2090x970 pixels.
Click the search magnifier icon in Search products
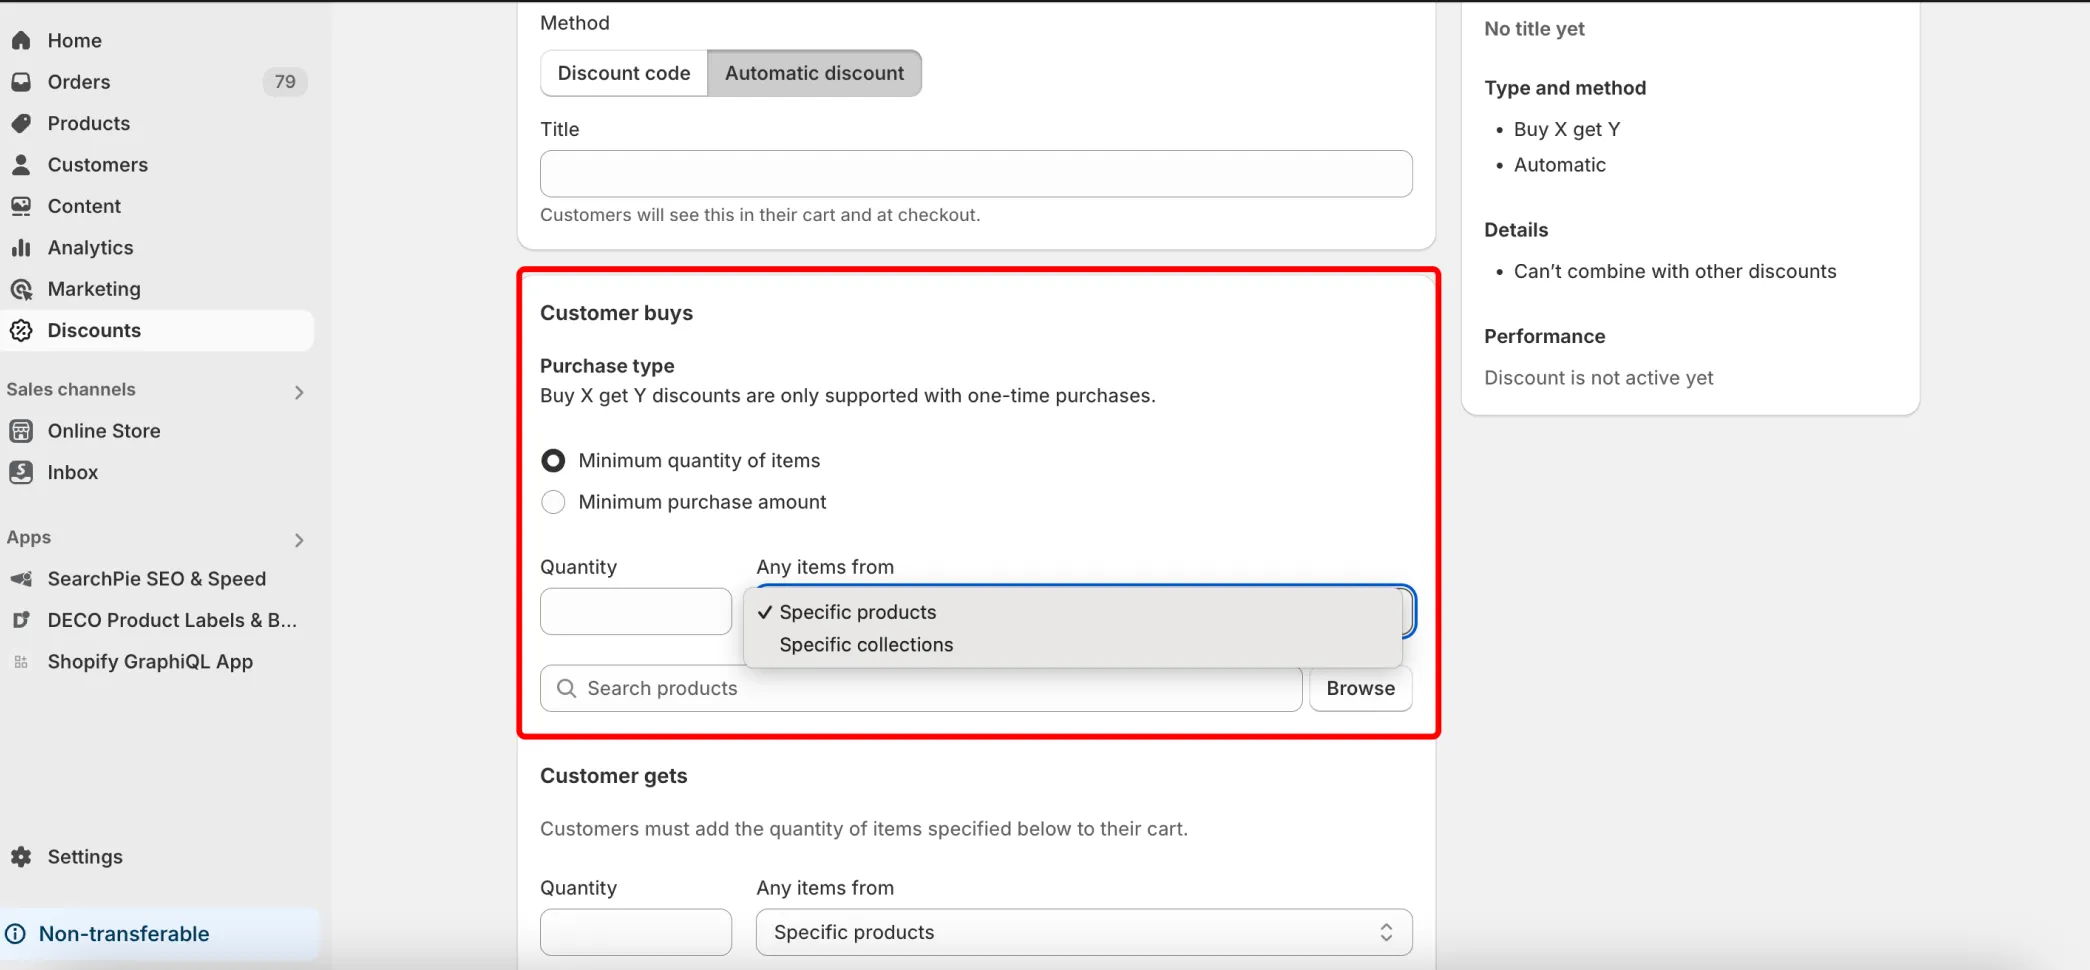(566, 688)
